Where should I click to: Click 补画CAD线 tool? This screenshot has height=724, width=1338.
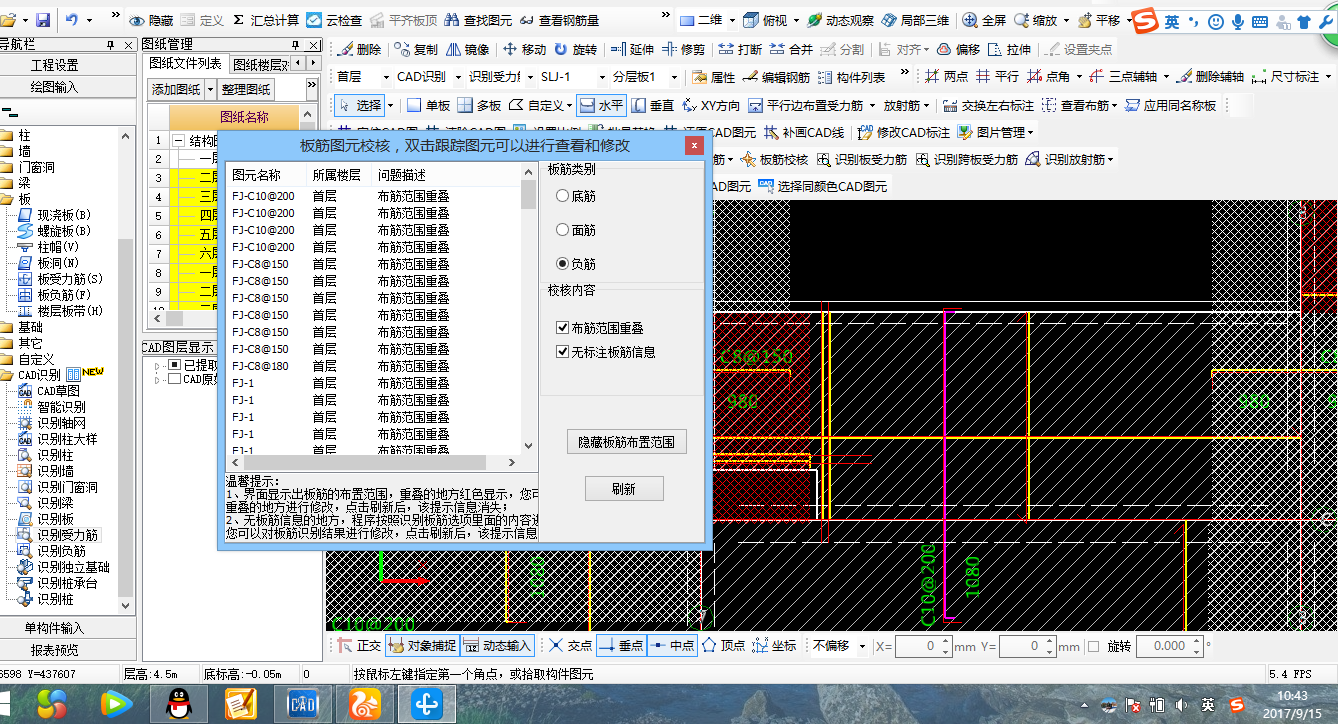[x=803, y=132]
